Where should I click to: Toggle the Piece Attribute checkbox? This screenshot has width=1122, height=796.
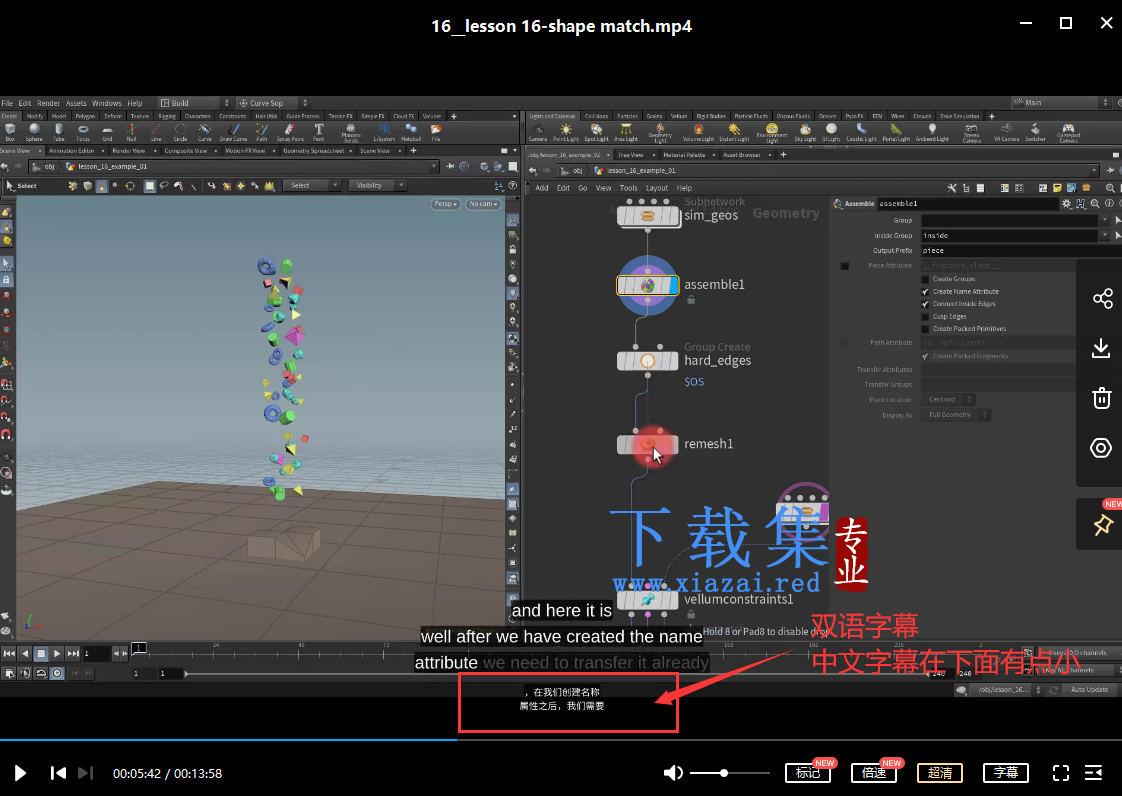point(844,266)
